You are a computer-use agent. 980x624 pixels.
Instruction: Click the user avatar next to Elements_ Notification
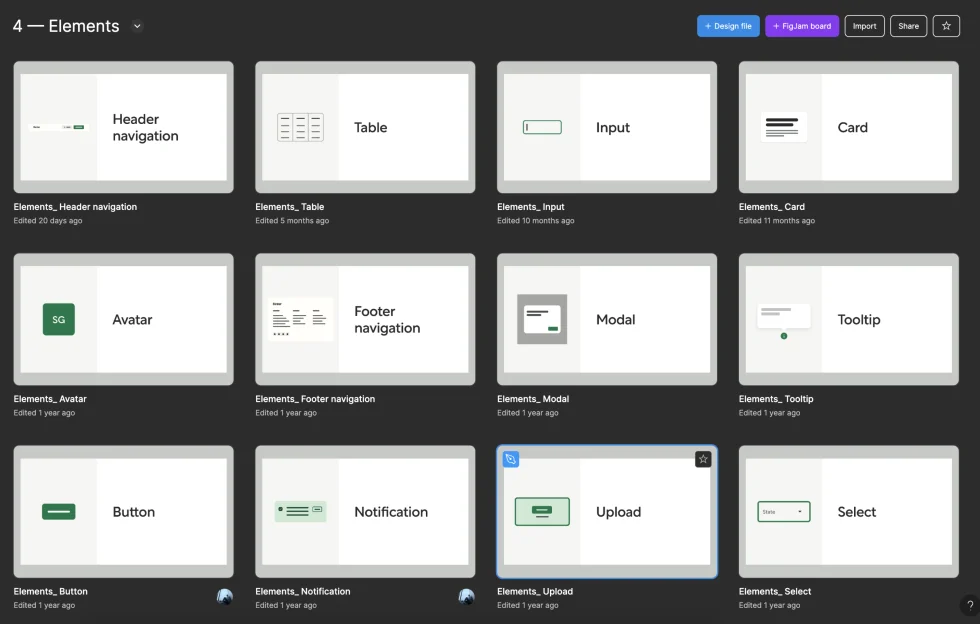pyautogui.click(x=466, y=596)
